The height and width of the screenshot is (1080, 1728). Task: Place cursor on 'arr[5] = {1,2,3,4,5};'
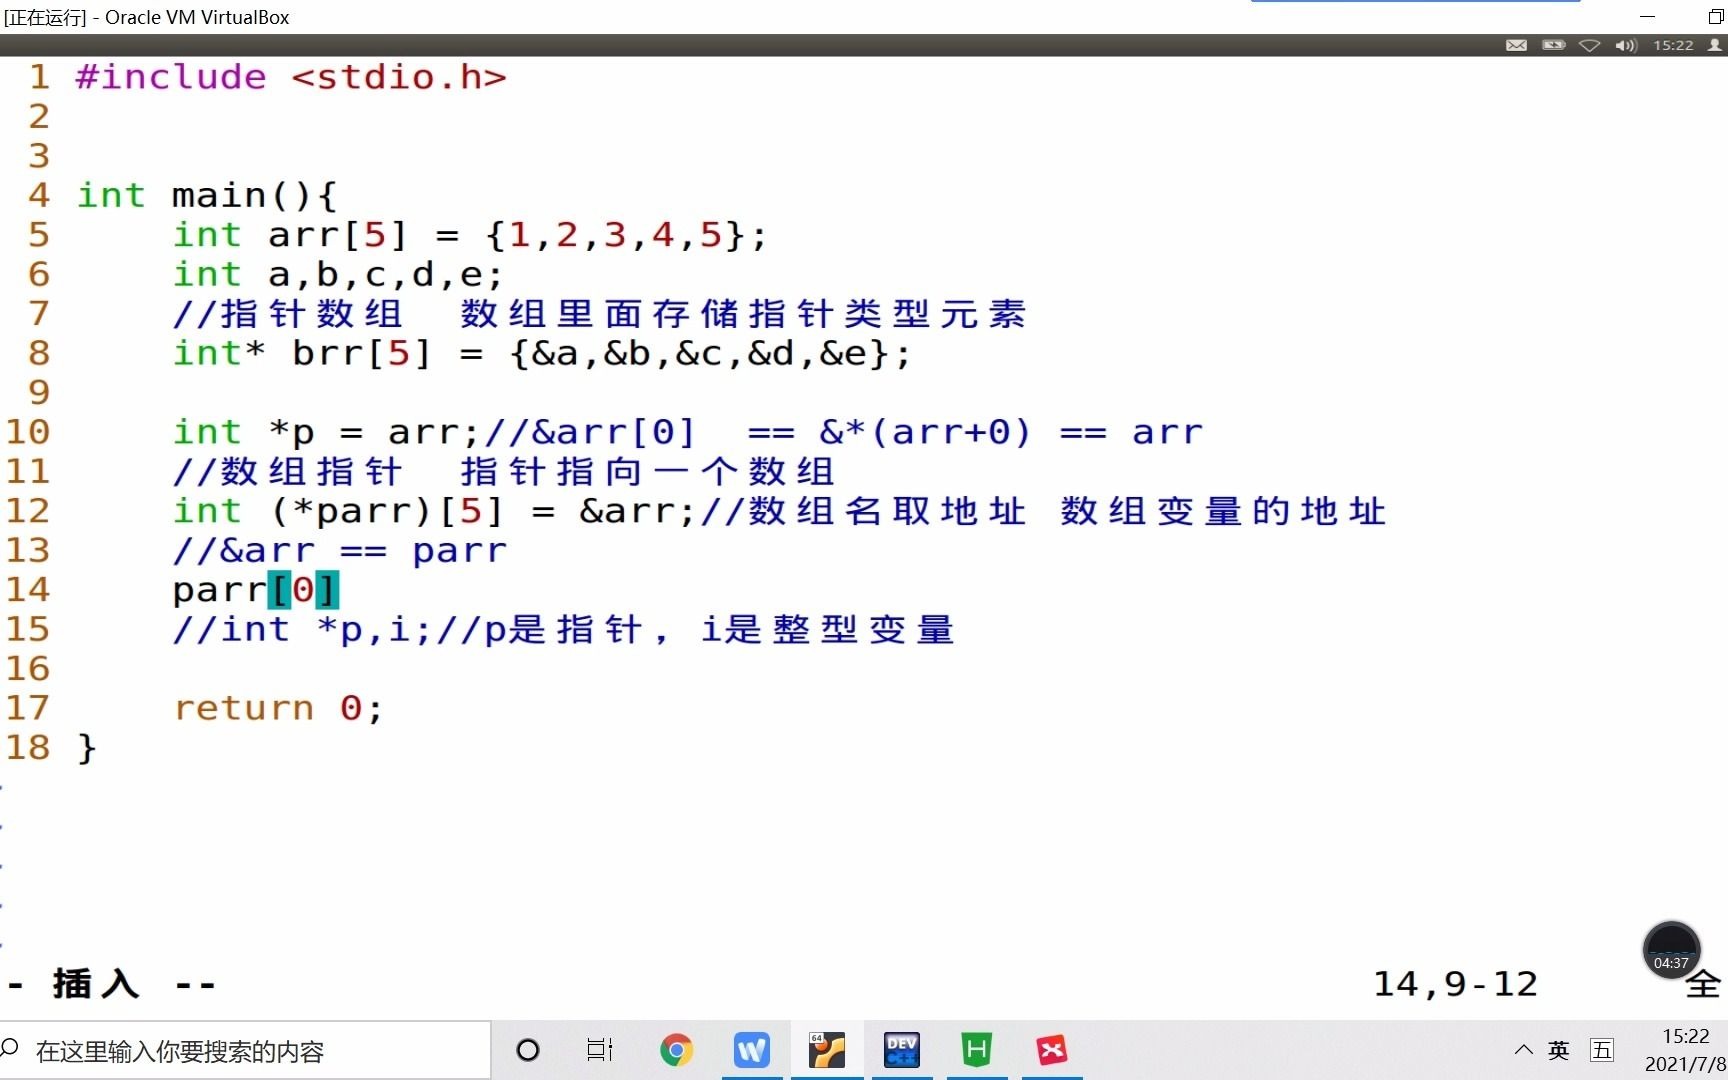pyautogui.click(x=517, y=235)
